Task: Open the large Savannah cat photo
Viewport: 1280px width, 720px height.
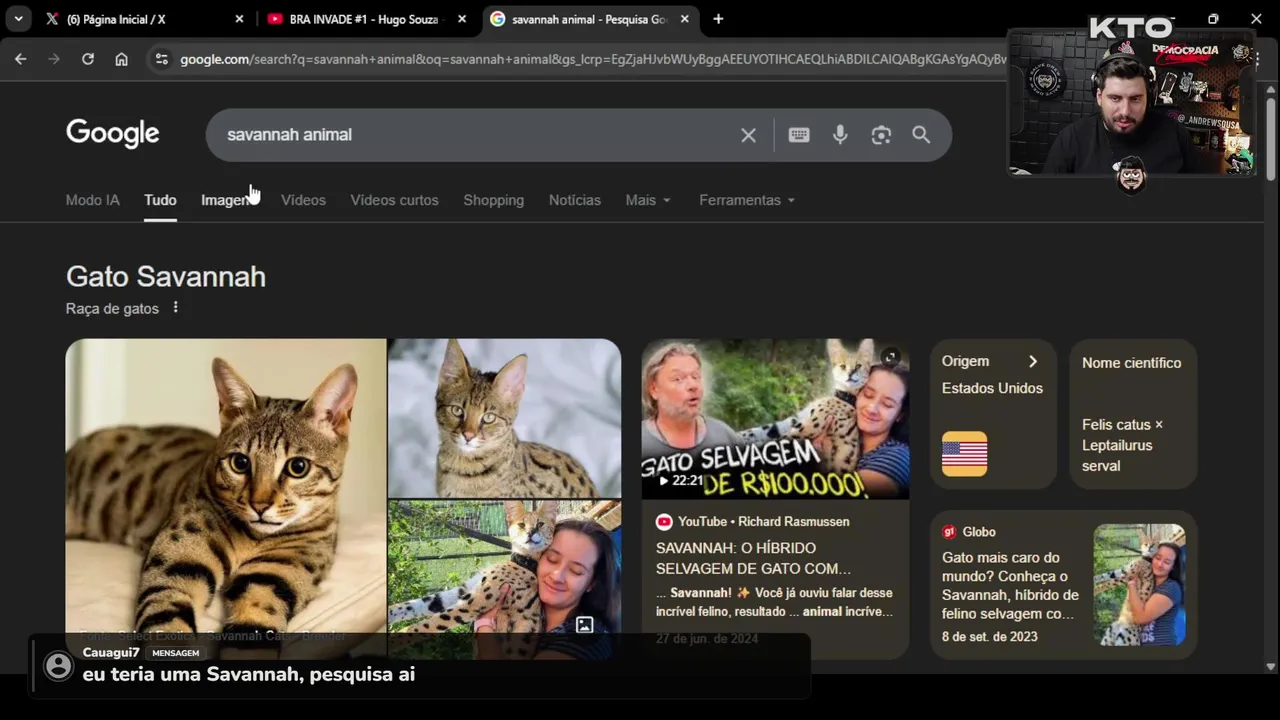Action: tap(226, 498)
